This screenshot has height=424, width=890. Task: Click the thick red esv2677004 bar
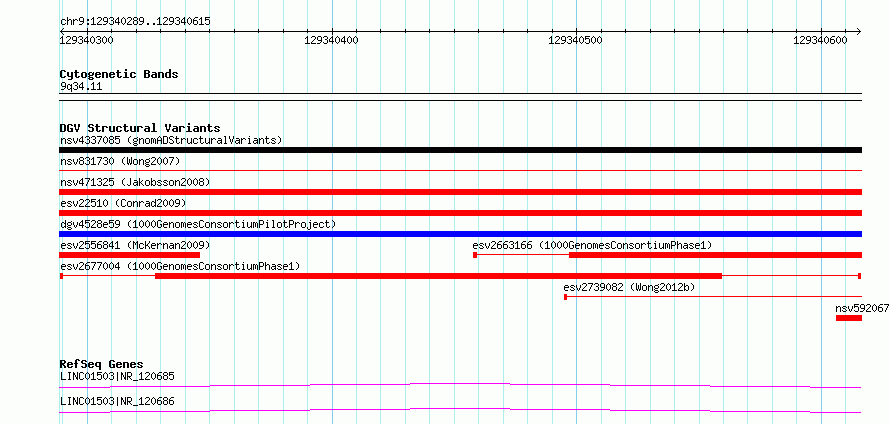(x=438, y=276)
